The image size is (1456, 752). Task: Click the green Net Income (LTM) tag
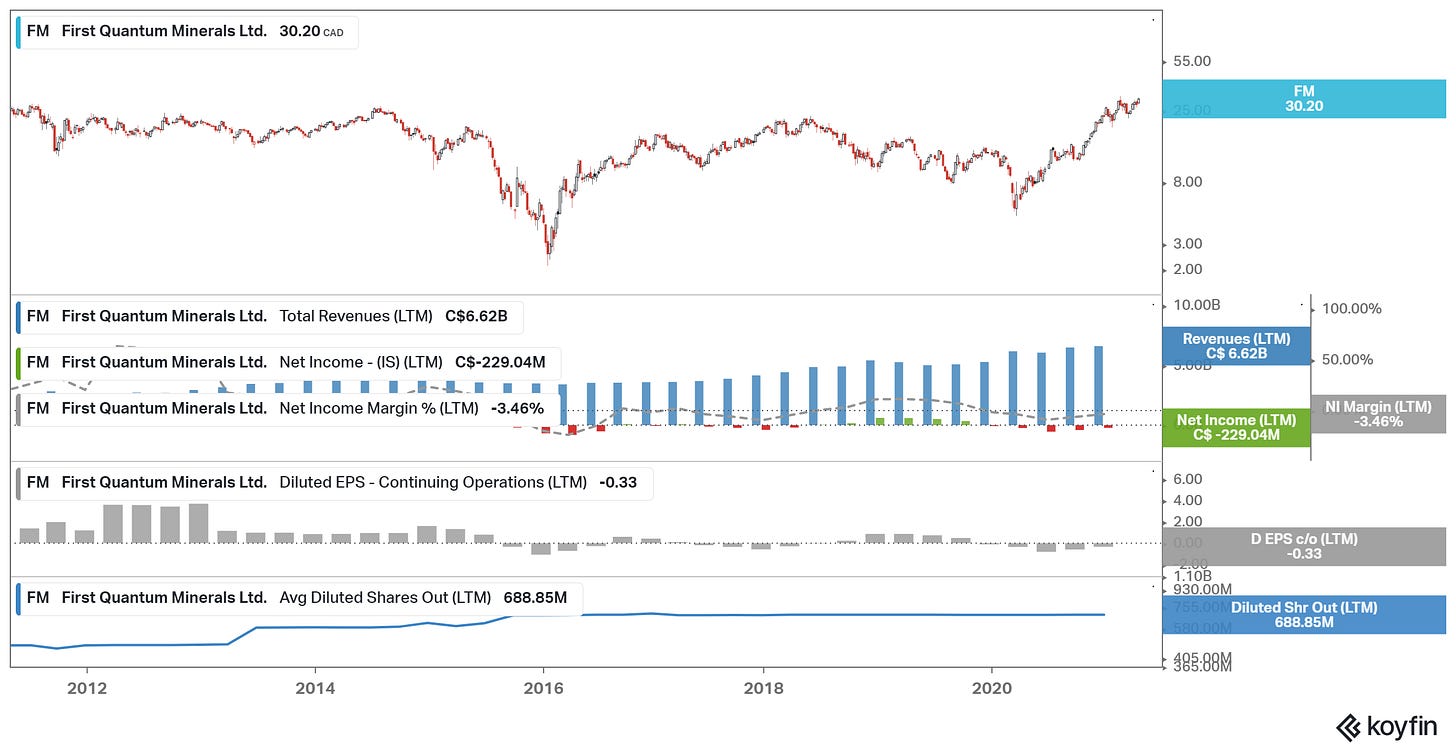point(1236,427)
